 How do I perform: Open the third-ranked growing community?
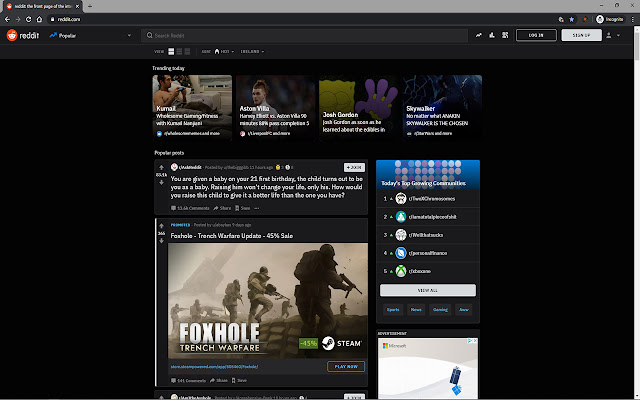428,235
